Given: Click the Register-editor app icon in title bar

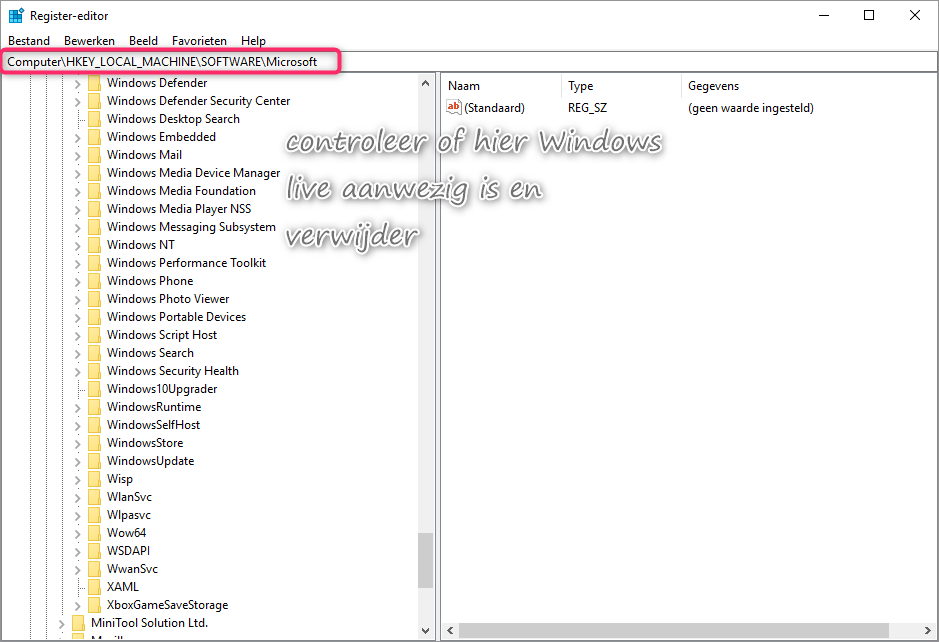Looking at the screenshot, I should (16, 16).
